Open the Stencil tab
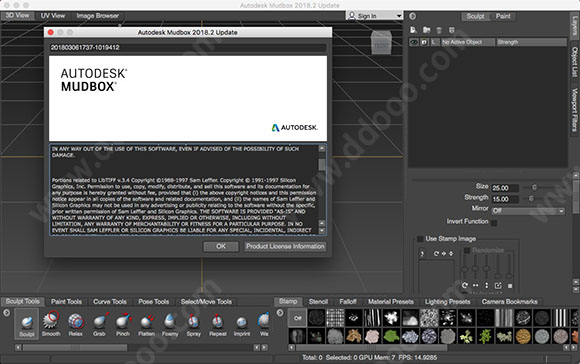Image resolution: width=580 pixels, height=364 pixels. pyautogui.click(x=318, y=302)
